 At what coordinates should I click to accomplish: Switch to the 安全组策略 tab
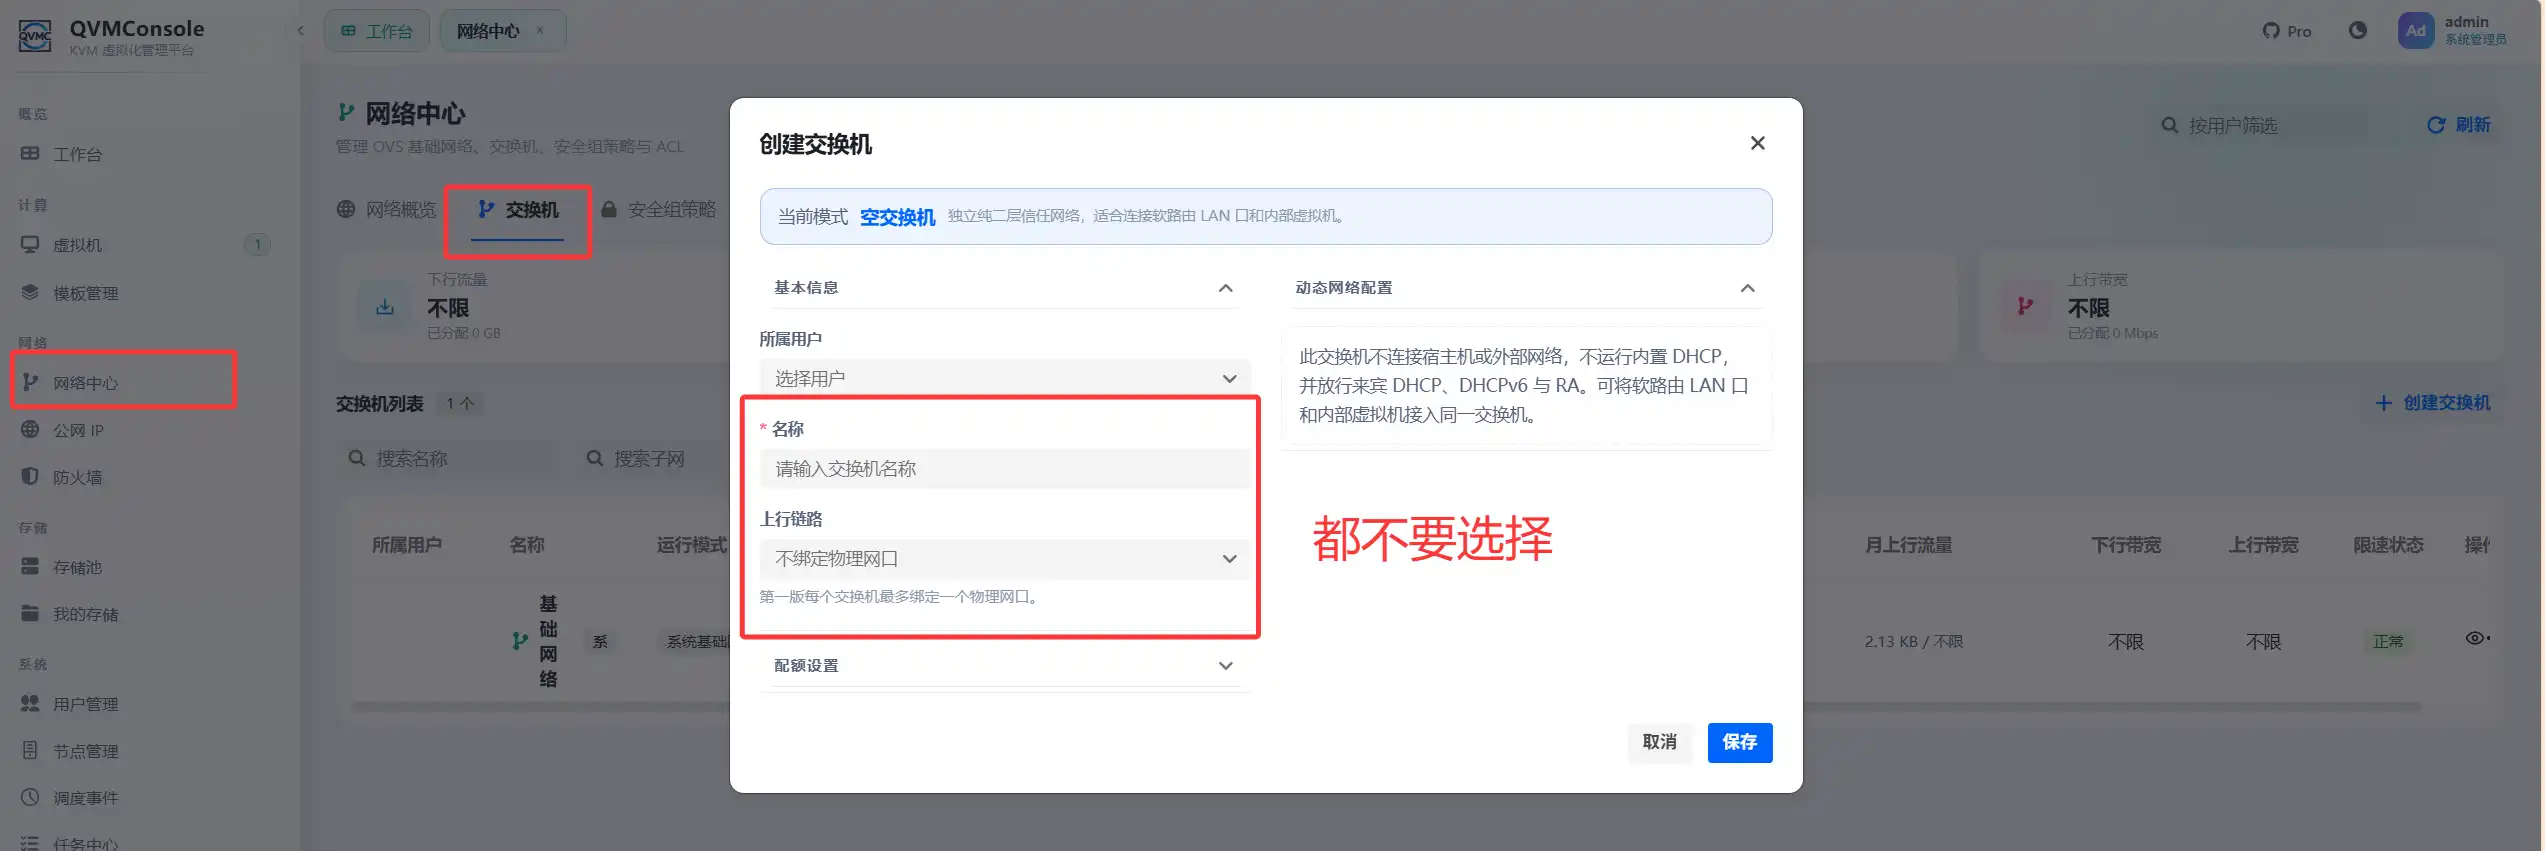(x=659, y=210)
